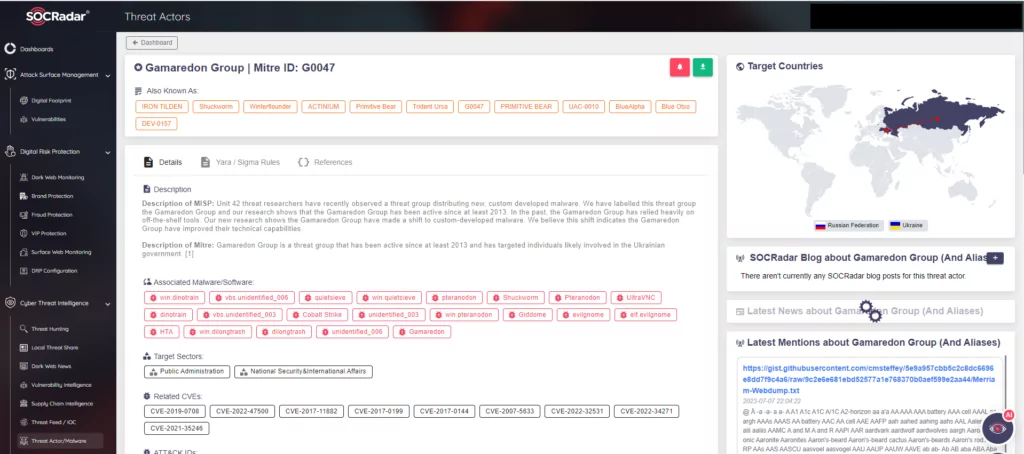
Task: Click Cyber Threat Intelligence shield icon
Action: pos(10,303)
